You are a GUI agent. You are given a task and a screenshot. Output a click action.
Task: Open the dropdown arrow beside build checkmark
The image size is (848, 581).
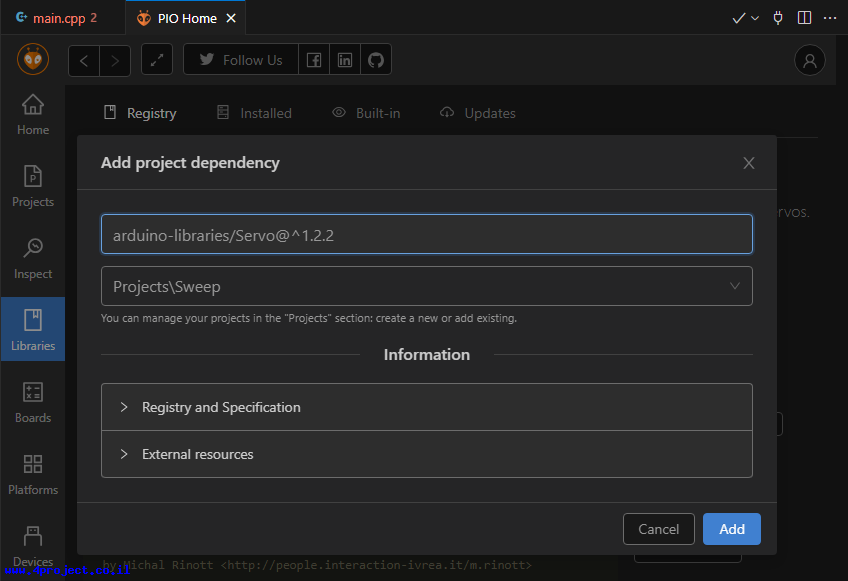tap(755, 18)
